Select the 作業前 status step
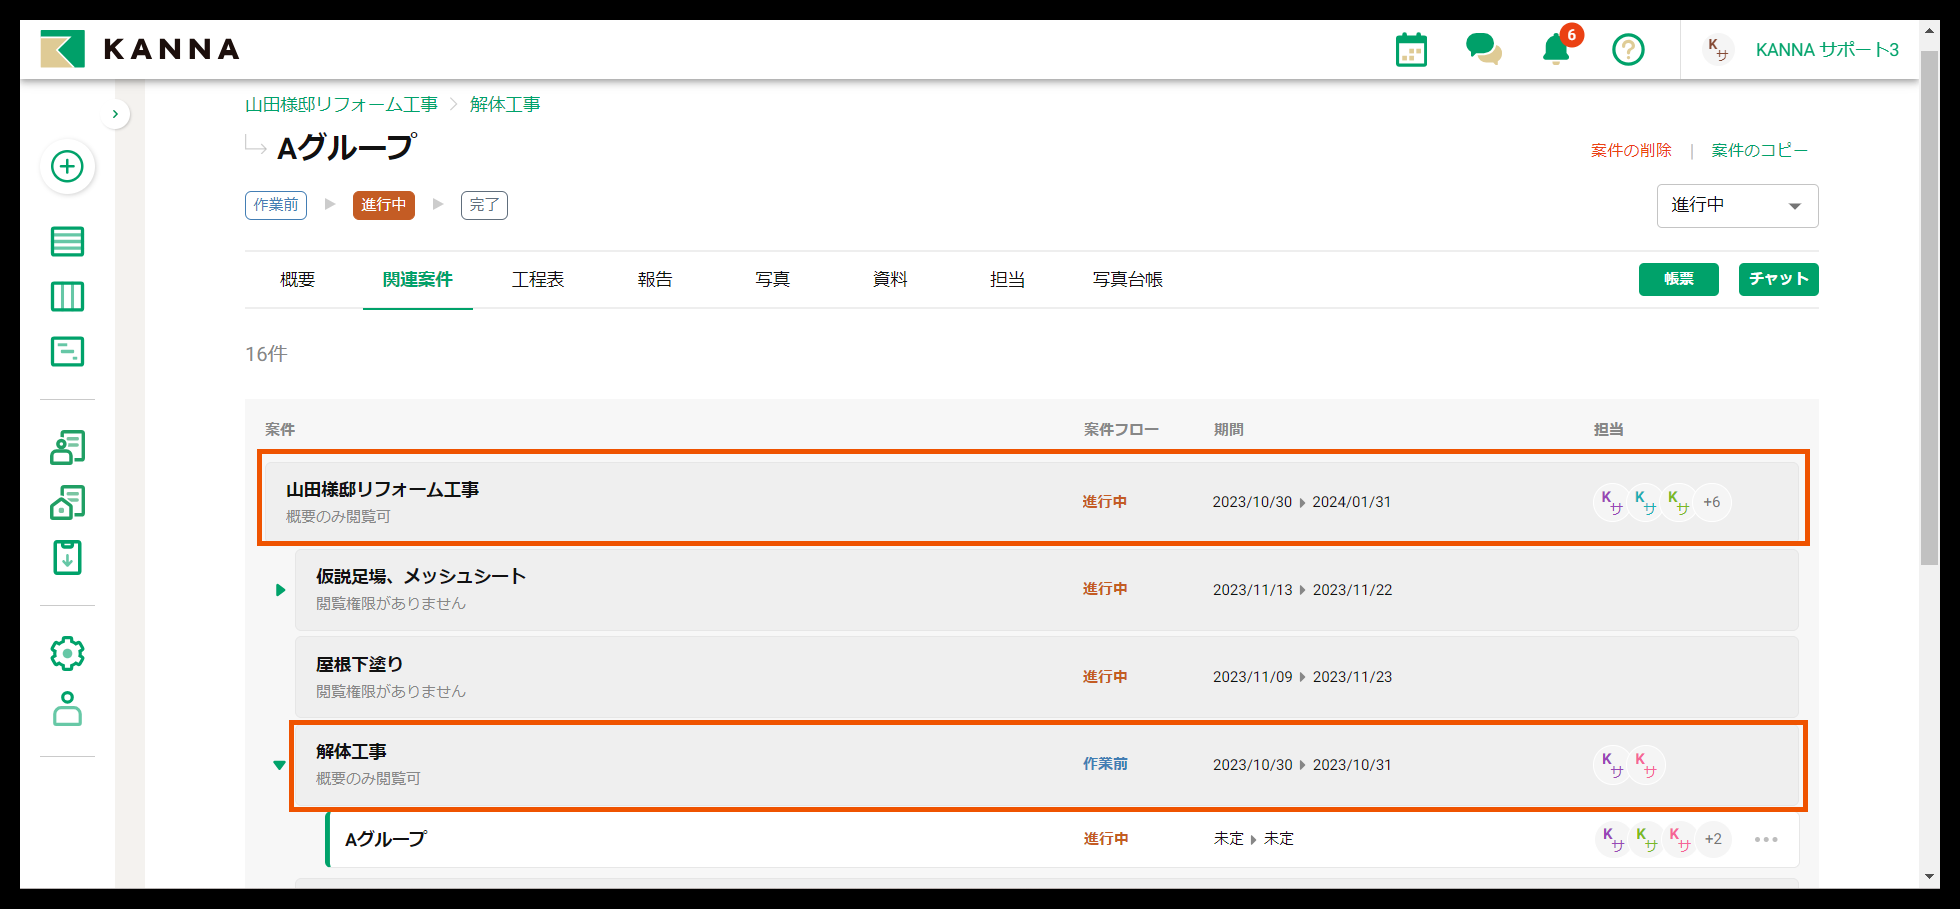The height and width of the screenshot is (909, 1960). pyautogui.click(x=275, y=205)
